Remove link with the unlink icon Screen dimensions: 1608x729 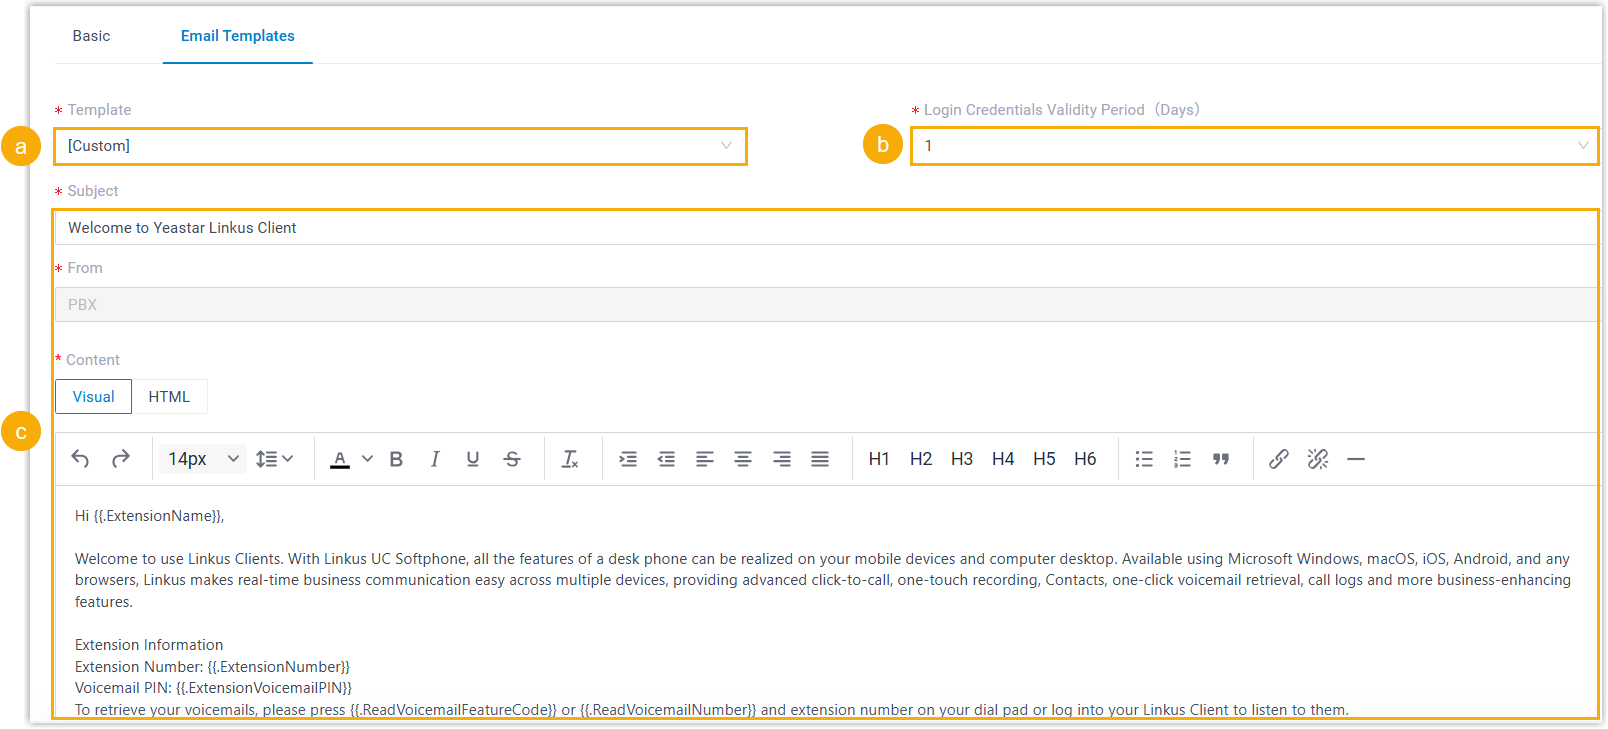[1318, 459]
